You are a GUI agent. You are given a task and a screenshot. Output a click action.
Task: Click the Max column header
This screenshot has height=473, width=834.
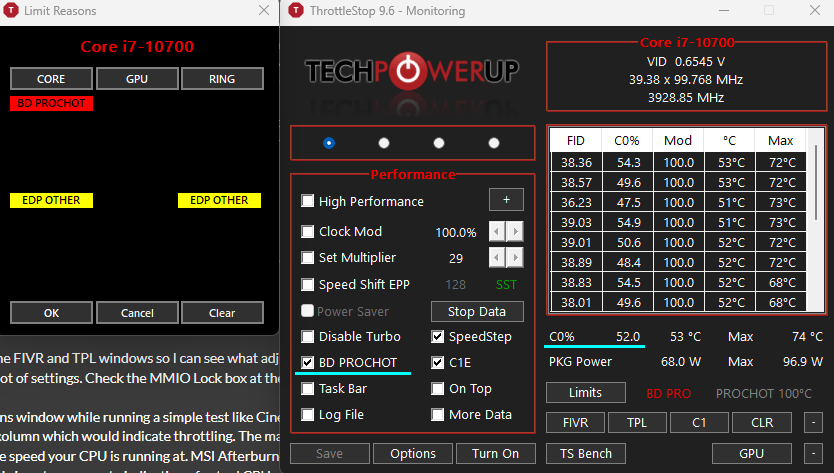(x=780, y=140)
